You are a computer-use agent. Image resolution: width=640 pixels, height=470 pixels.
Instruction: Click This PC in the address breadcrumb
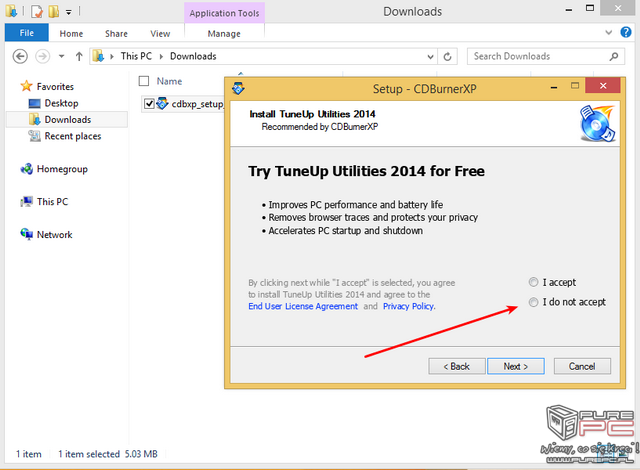click(136, 56)
